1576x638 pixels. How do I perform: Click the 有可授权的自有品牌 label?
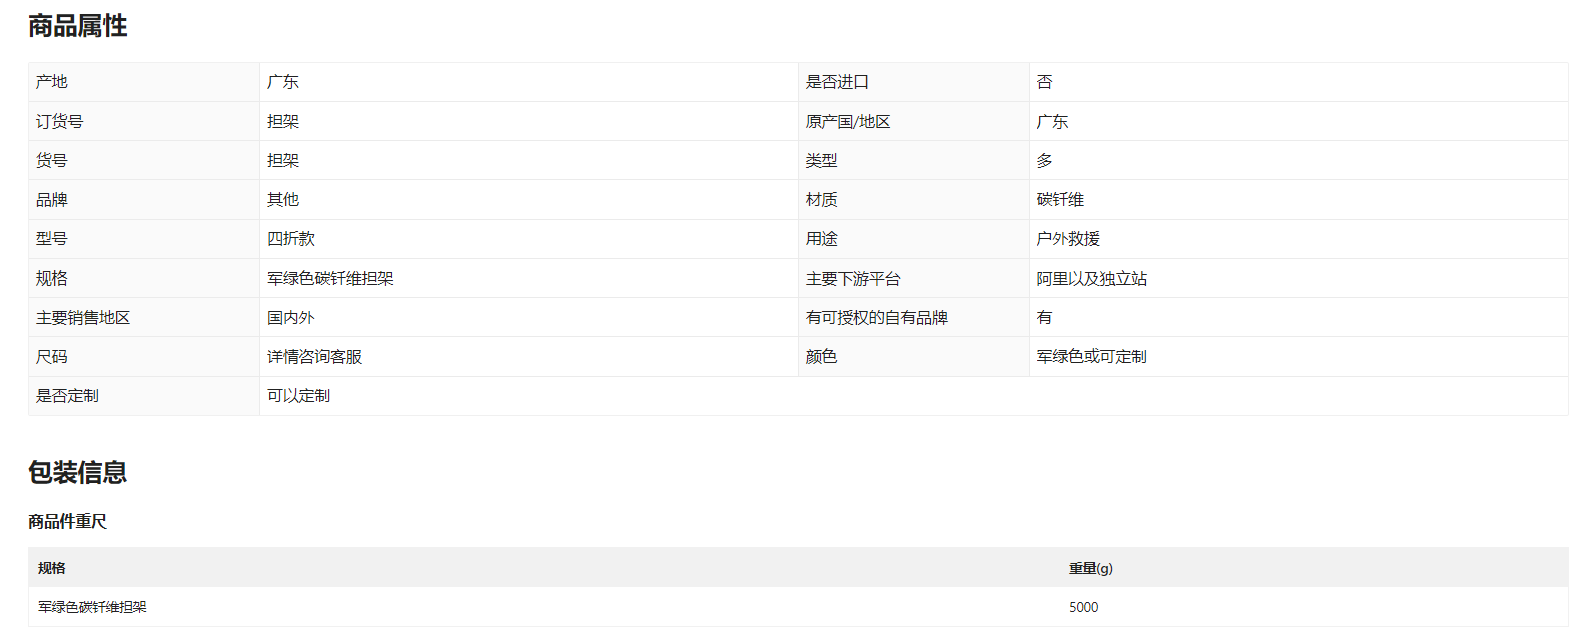(876, 318)
